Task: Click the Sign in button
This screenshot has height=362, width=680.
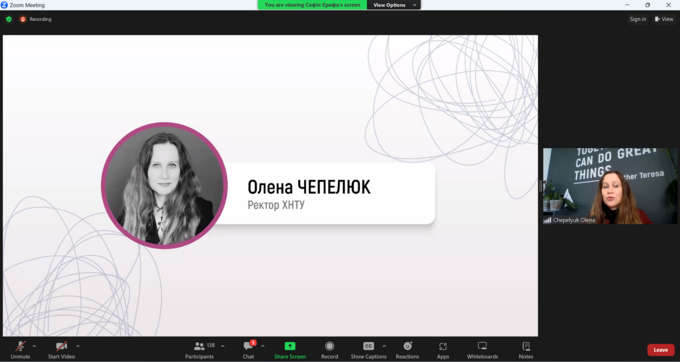Action: (638, 19)
